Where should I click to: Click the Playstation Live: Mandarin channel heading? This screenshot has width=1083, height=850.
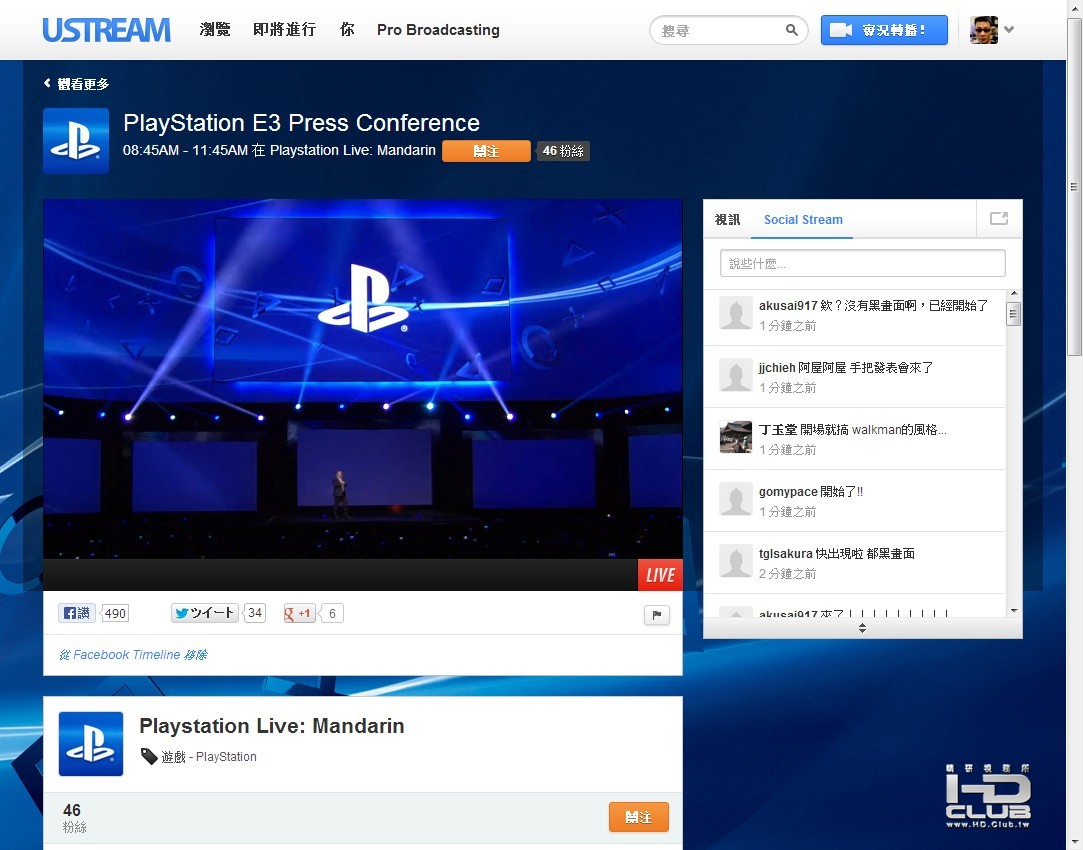tap(271, 726)
